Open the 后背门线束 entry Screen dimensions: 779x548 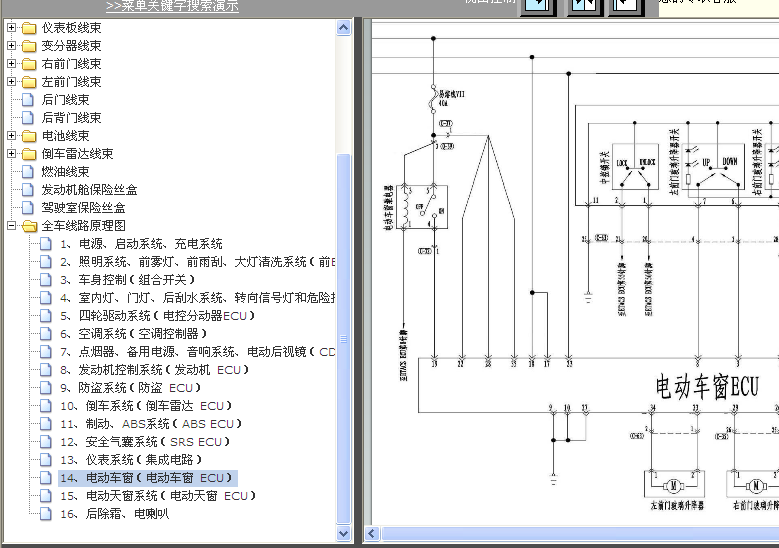pyautogui.click(x=72, y=118)
